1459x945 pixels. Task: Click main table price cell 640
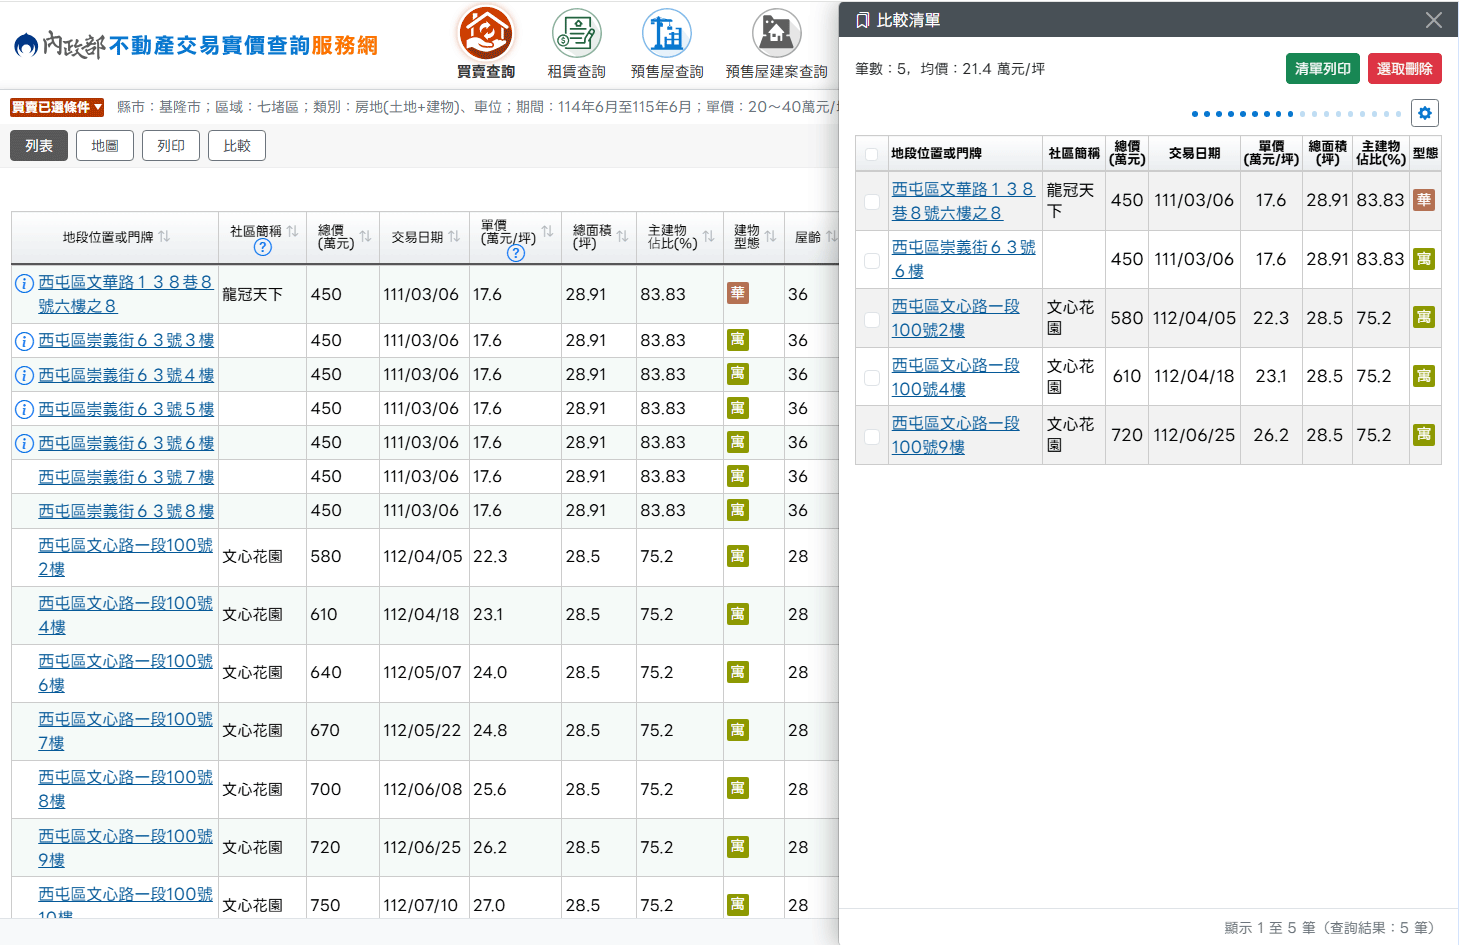tap(326, 672)
